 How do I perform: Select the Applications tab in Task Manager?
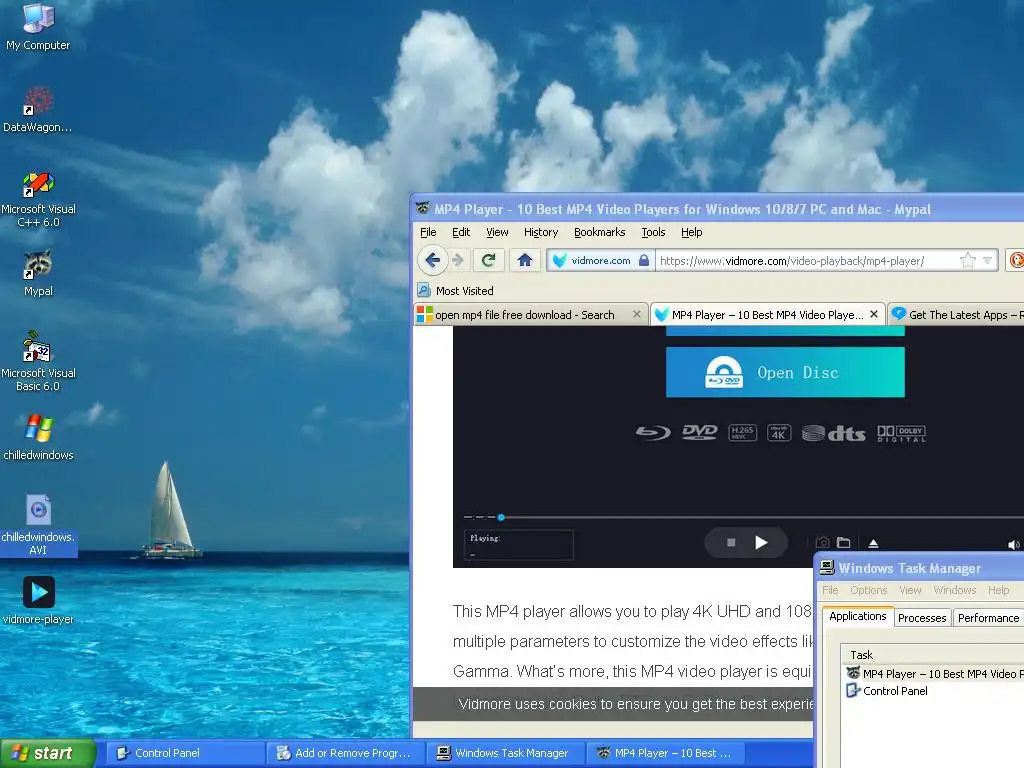coord(857,616)
